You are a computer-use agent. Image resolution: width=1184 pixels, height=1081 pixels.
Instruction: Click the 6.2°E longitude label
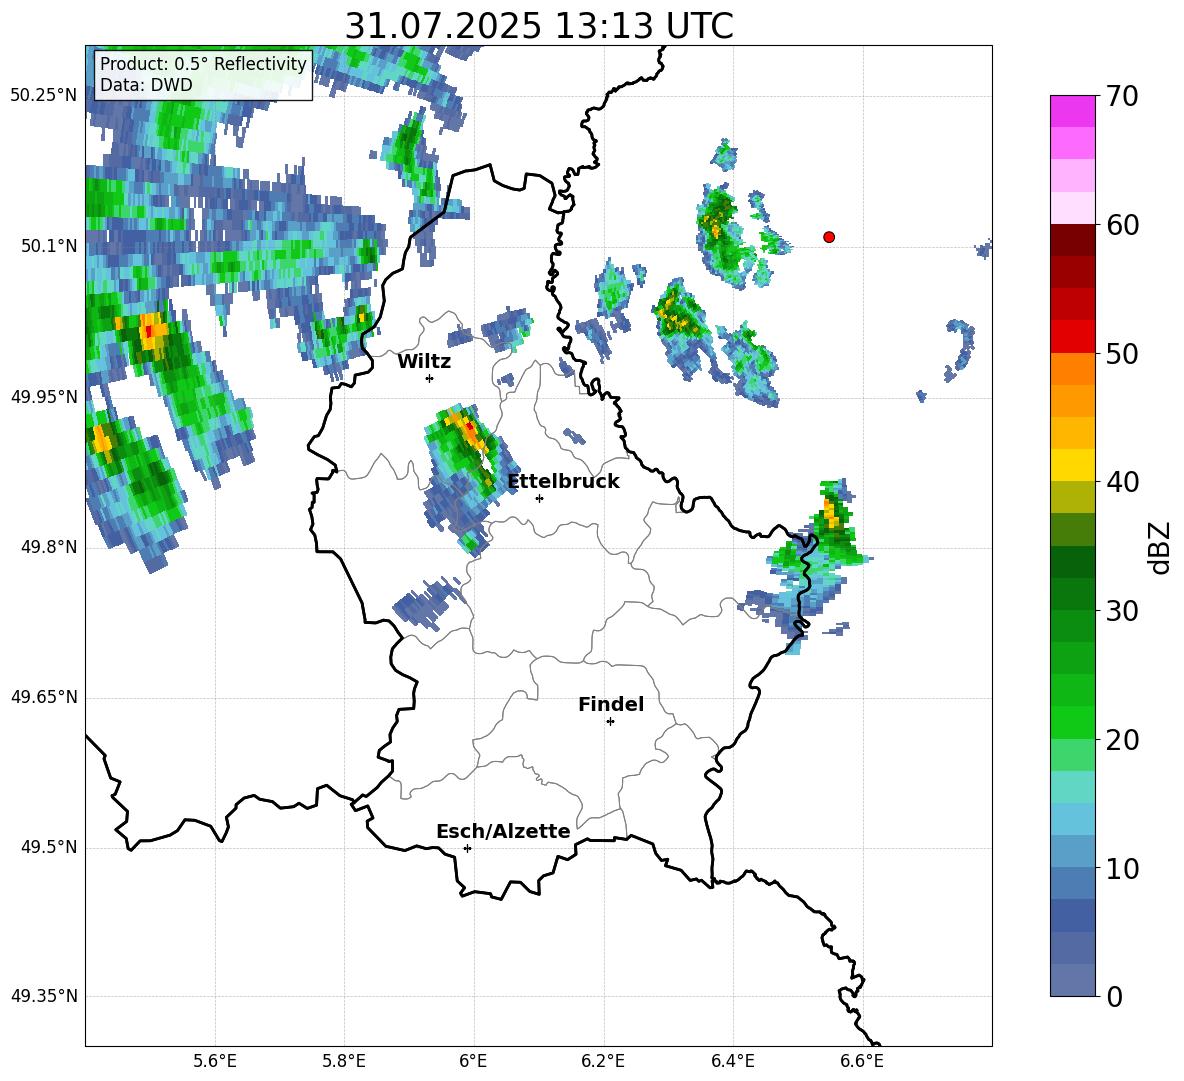[x=603, y=1061]
